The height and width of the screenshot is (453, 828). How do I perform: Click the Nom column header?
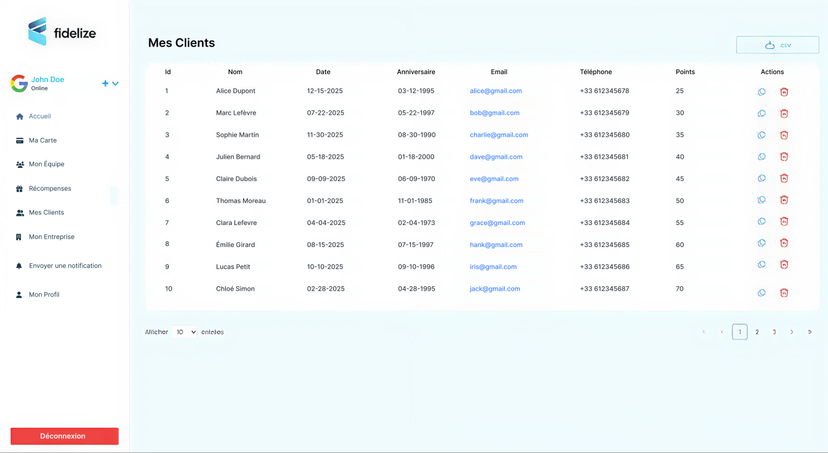pyautogui.click(x=235, y=72)
